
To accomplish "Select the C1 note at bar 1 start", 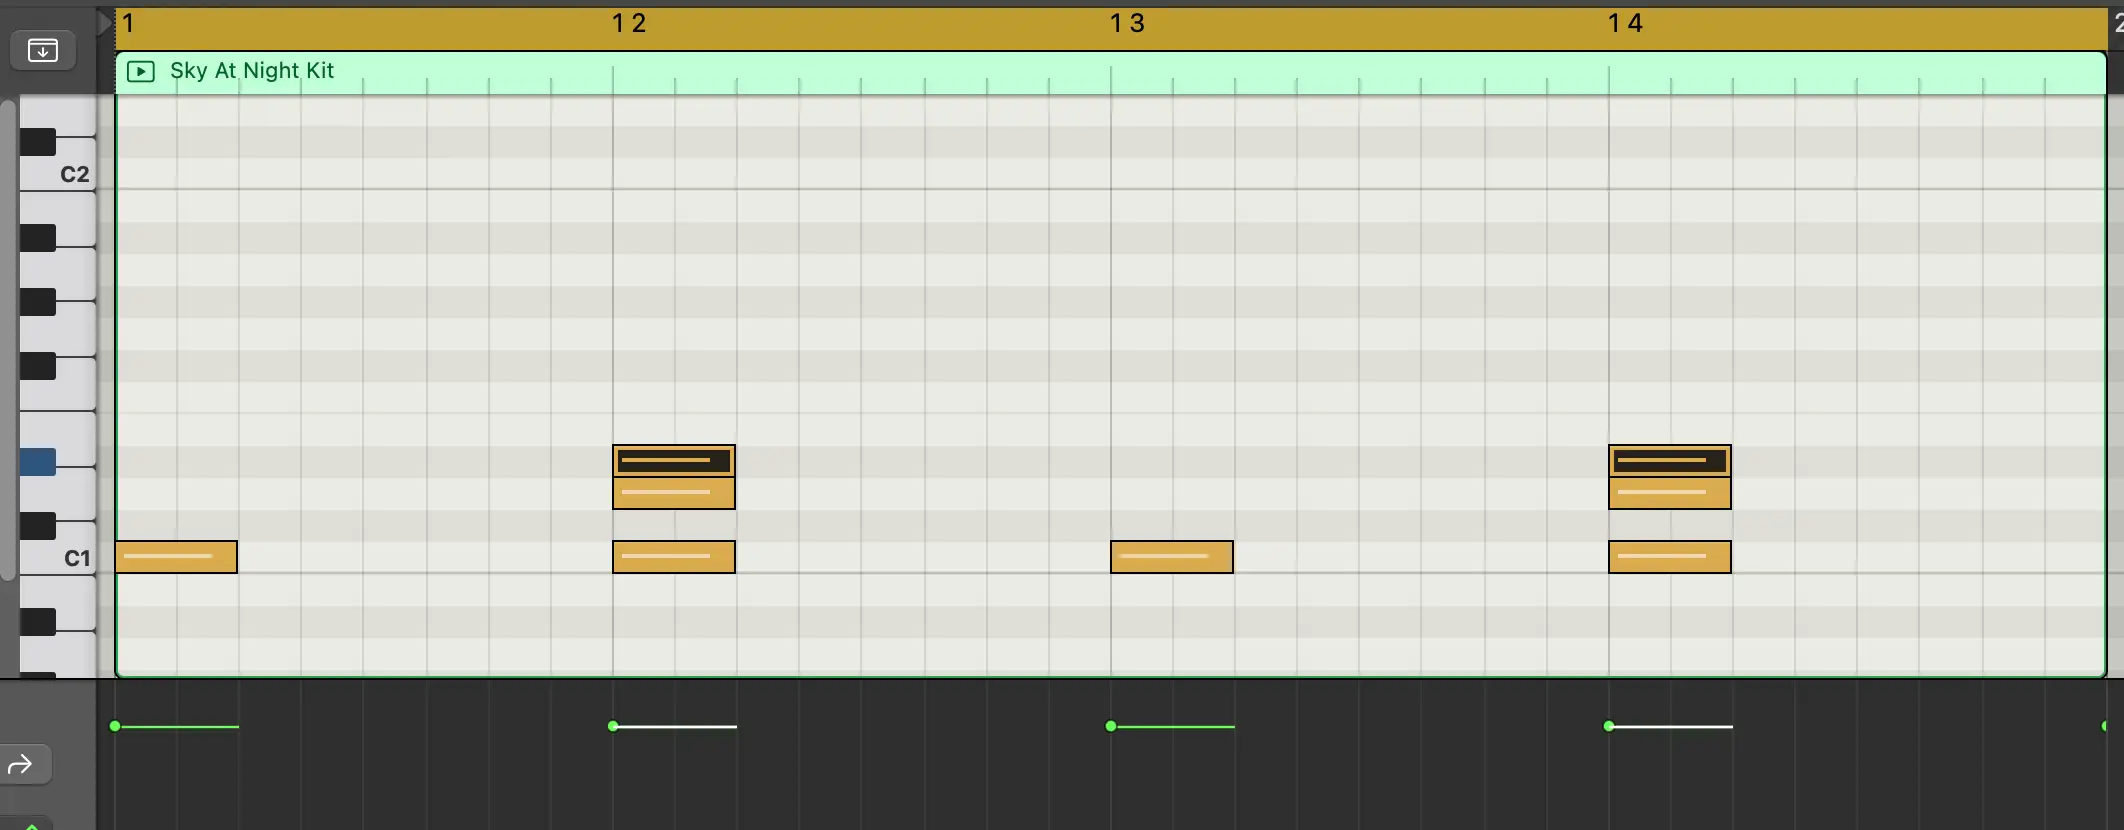I will tap(176, 557).
